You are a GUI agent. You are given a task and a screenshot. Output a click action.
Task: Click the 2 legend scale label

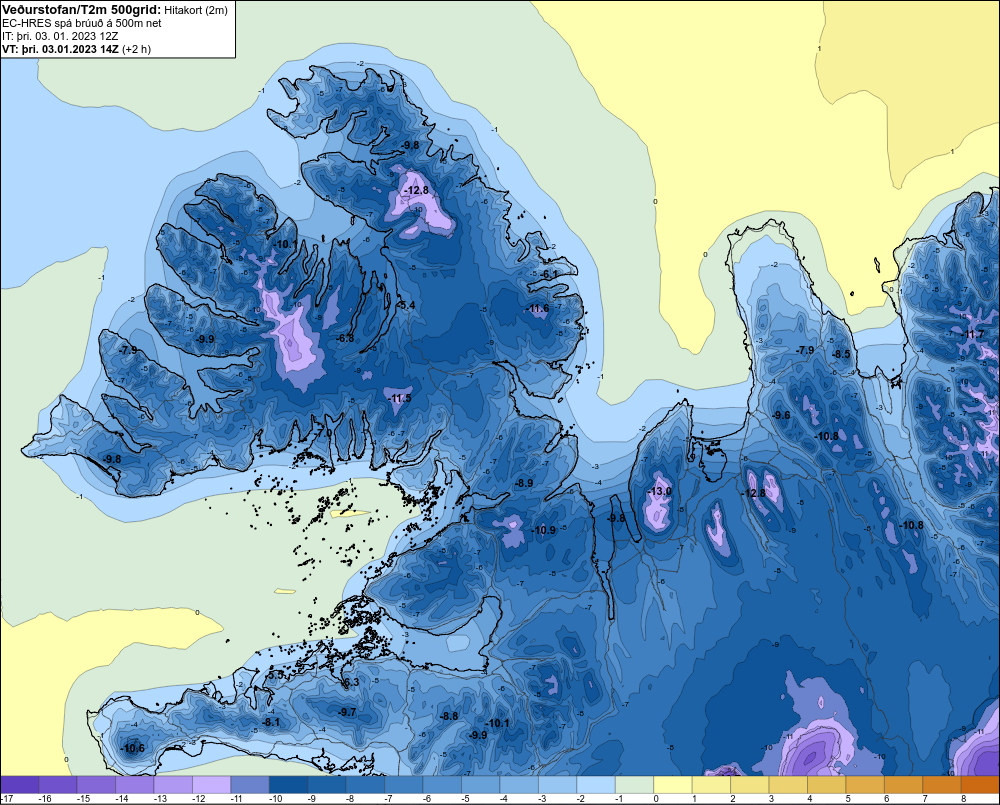click(x=733, y=799)
